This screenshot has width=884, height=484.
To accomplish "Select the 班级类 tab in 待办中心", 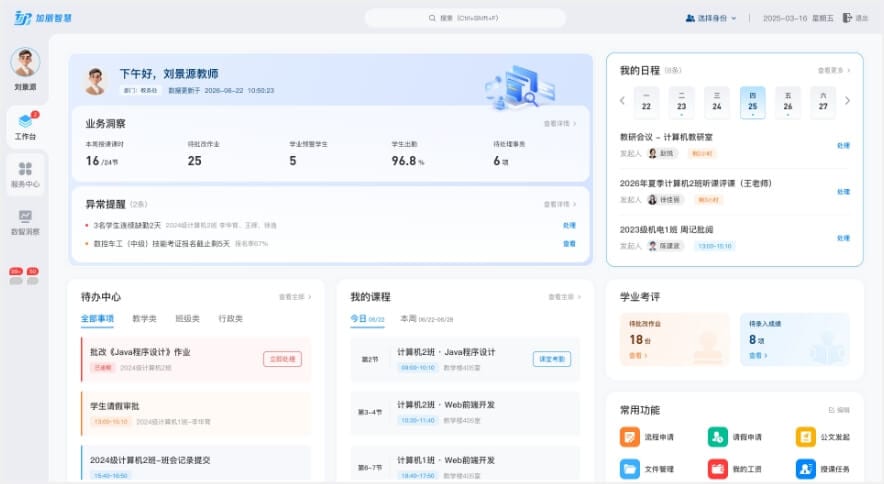I will click(x=187, y=319).
